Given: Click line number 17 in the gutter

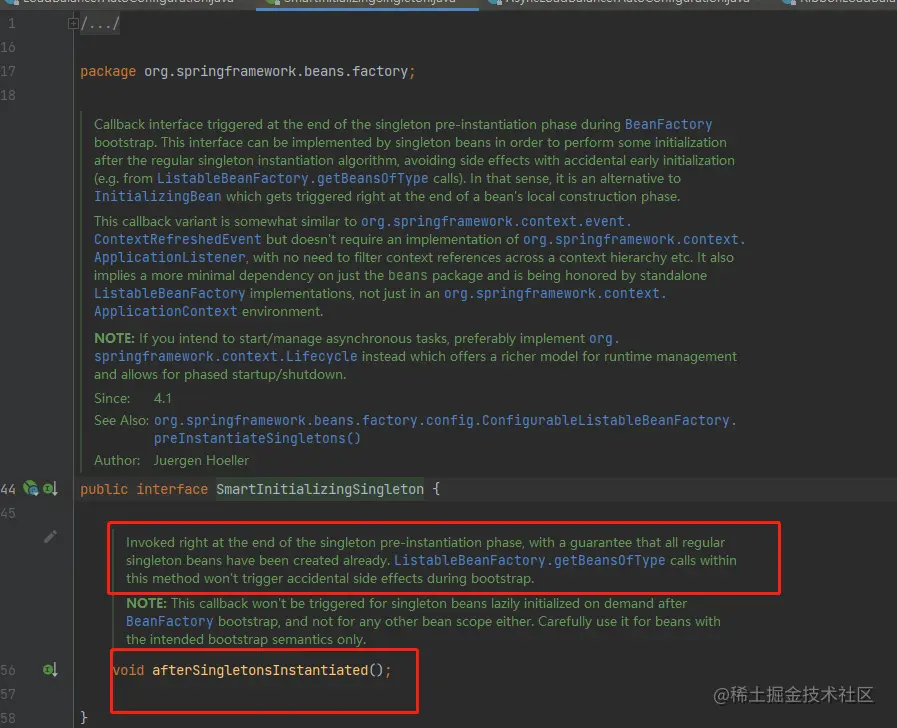Looking at the screenshot, I should pos(8,71).
